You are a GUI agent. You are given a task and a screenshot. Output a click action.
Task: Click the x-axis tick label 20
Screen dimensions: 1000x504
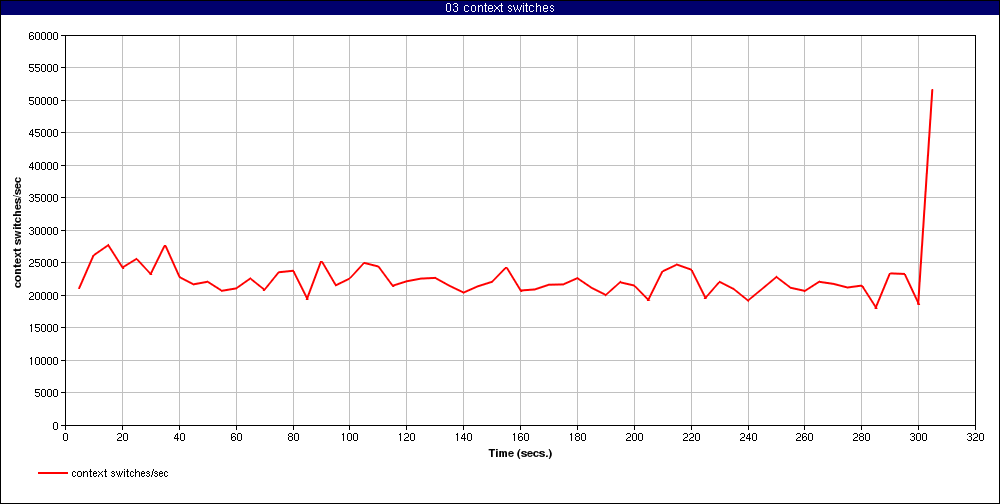click(122, 438)
